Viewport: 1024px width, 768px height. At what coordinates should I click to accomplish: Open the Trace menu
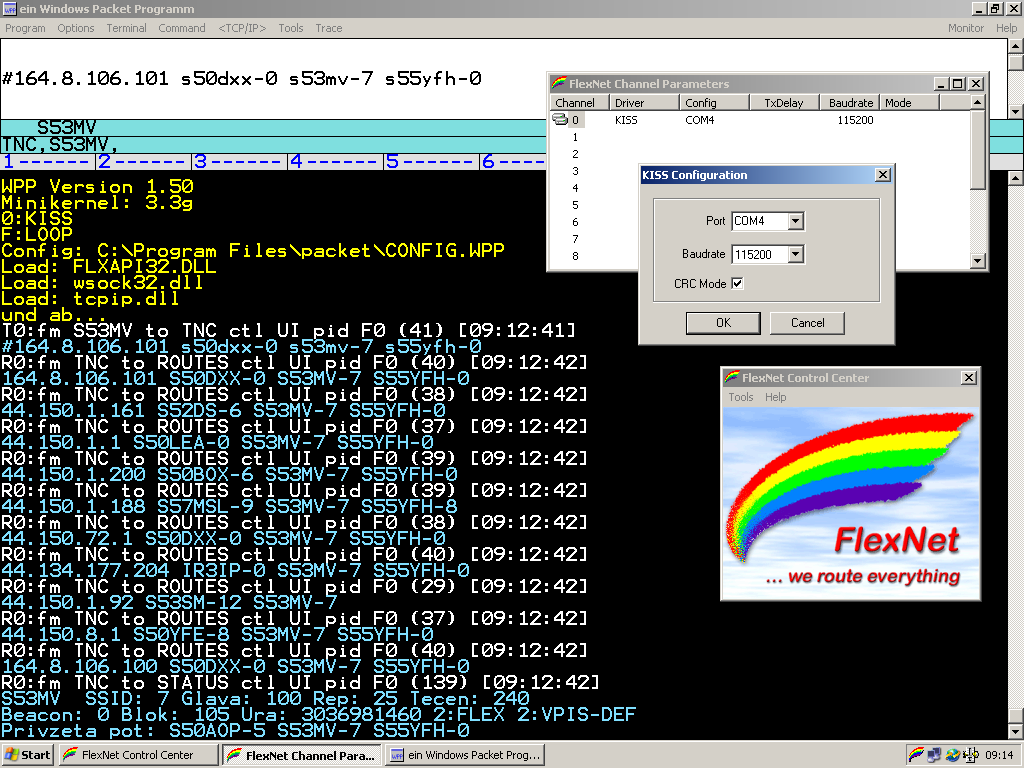point(328,28)
